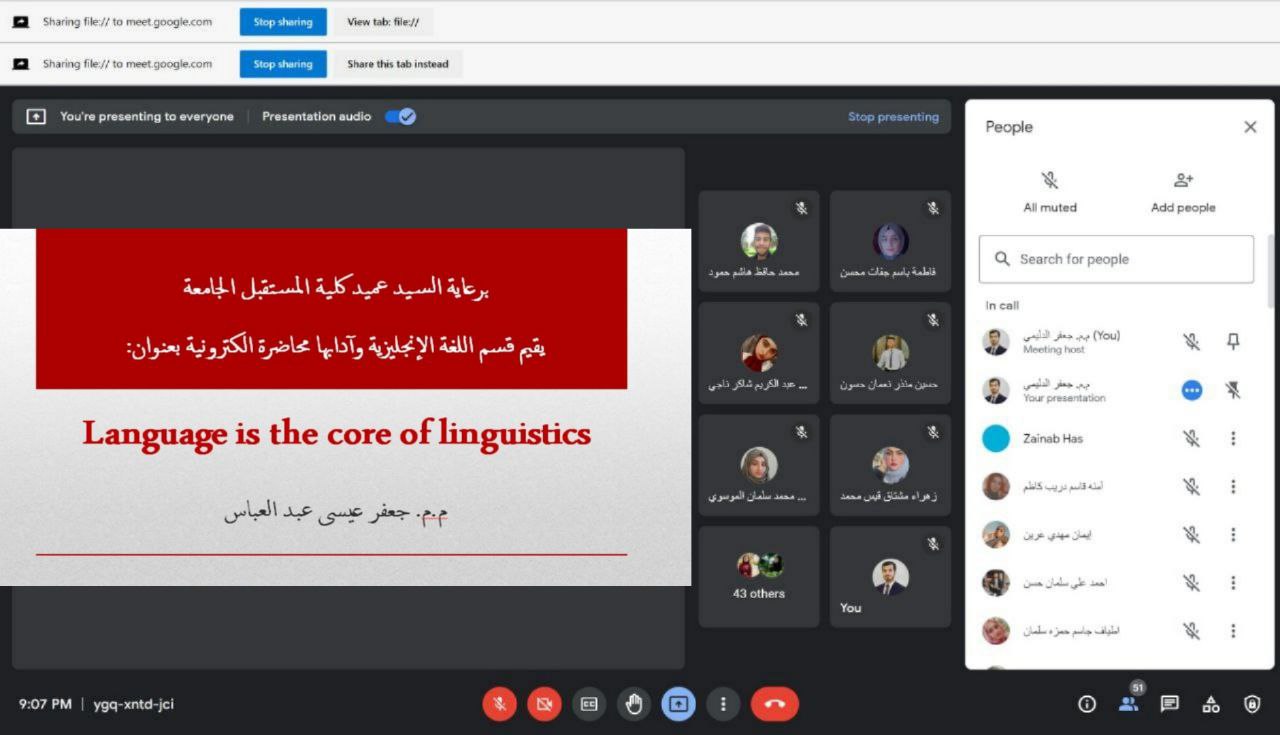Toggle the Presentation audio switch
The image size is (1280, 735).
401,116
